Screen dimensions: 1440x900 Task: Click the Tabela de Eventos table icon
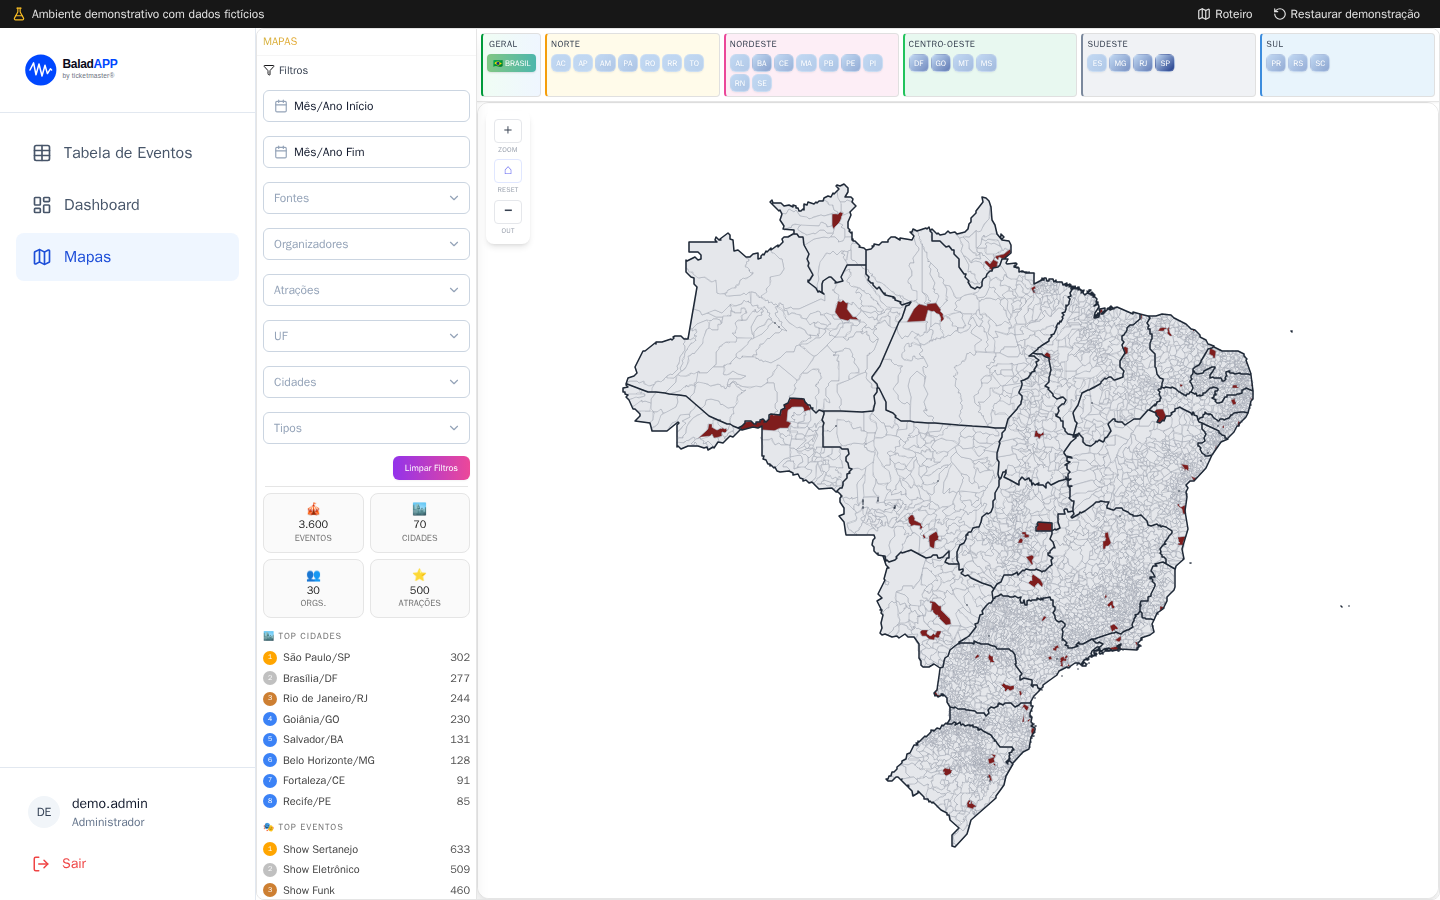tap(42, 153)
